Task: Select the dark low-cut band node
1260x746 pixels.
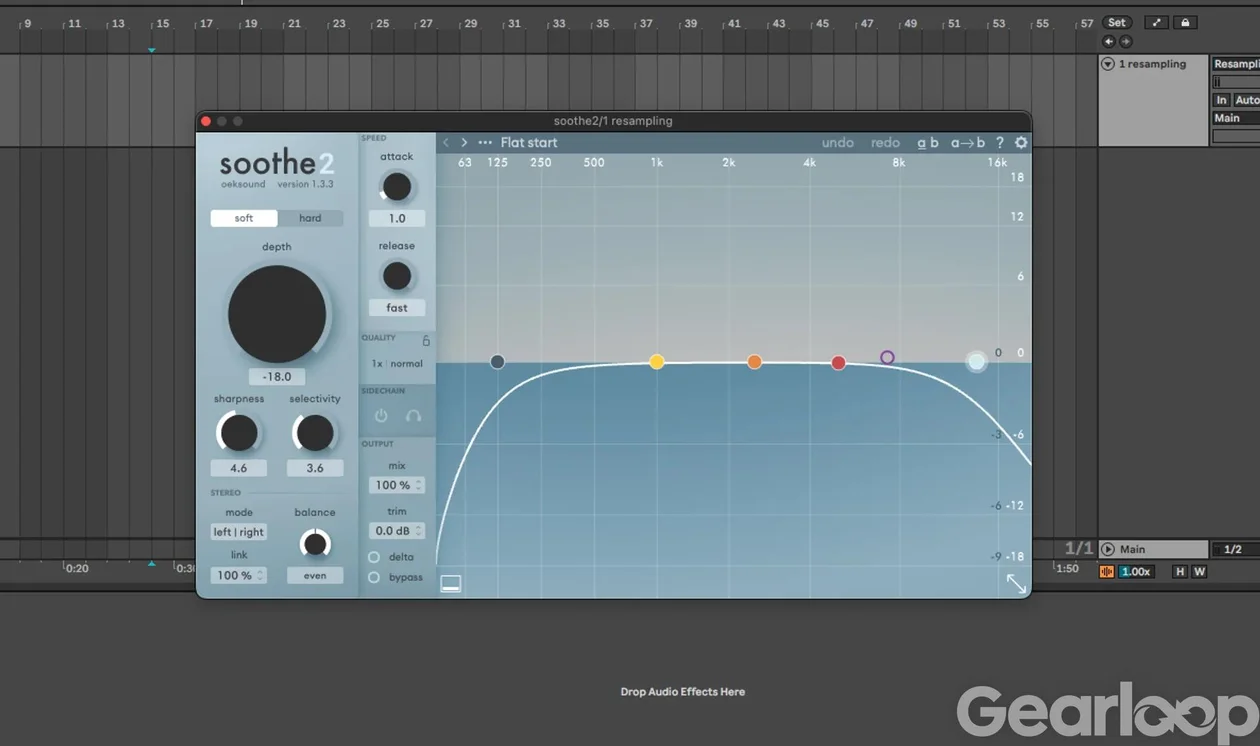Action: coord(498,362)
